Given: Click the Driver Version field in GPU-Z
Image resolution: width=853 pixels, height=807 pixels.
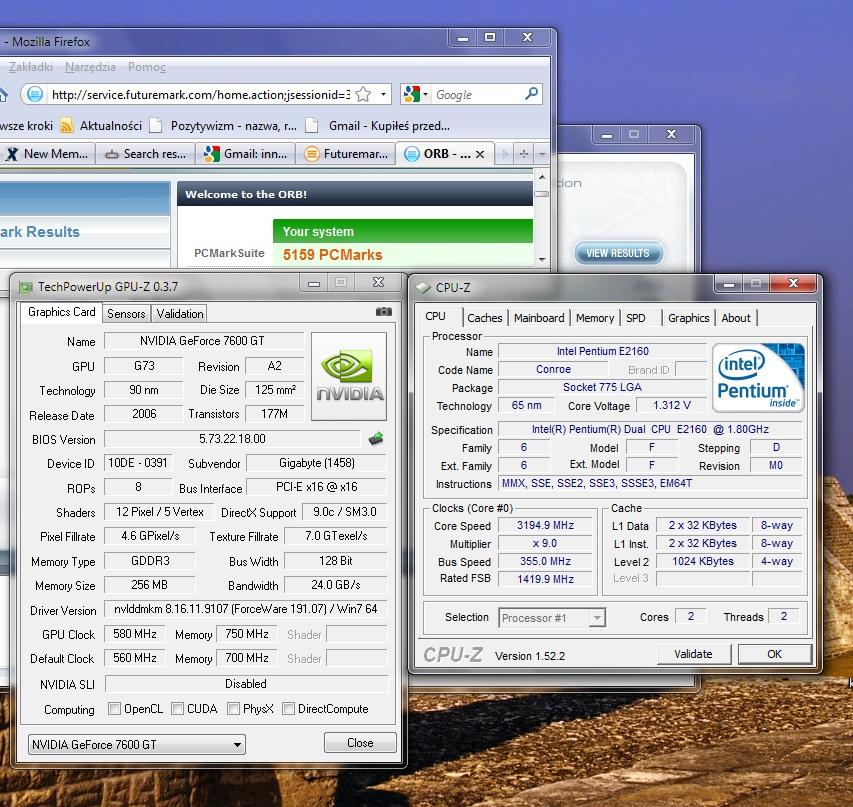Looking at the screenshot, I should [x=245, y=609].
